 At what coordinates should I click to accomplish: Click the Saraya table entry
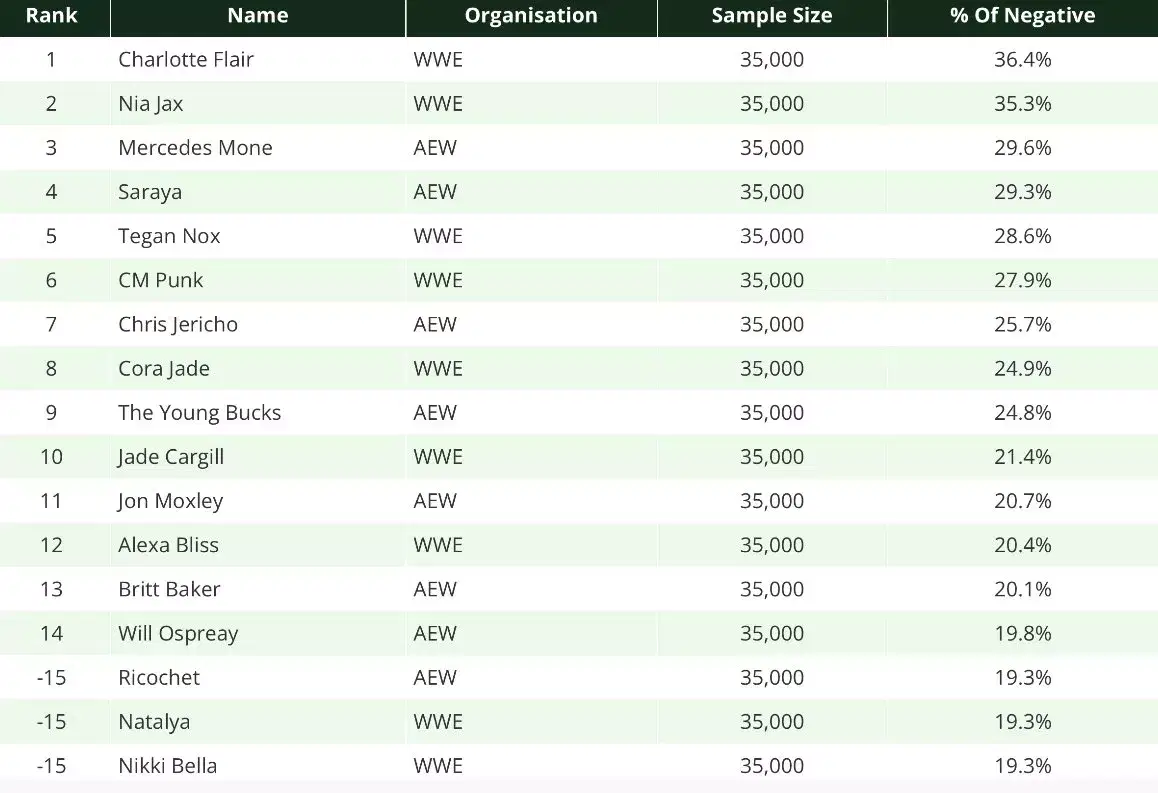150,192
